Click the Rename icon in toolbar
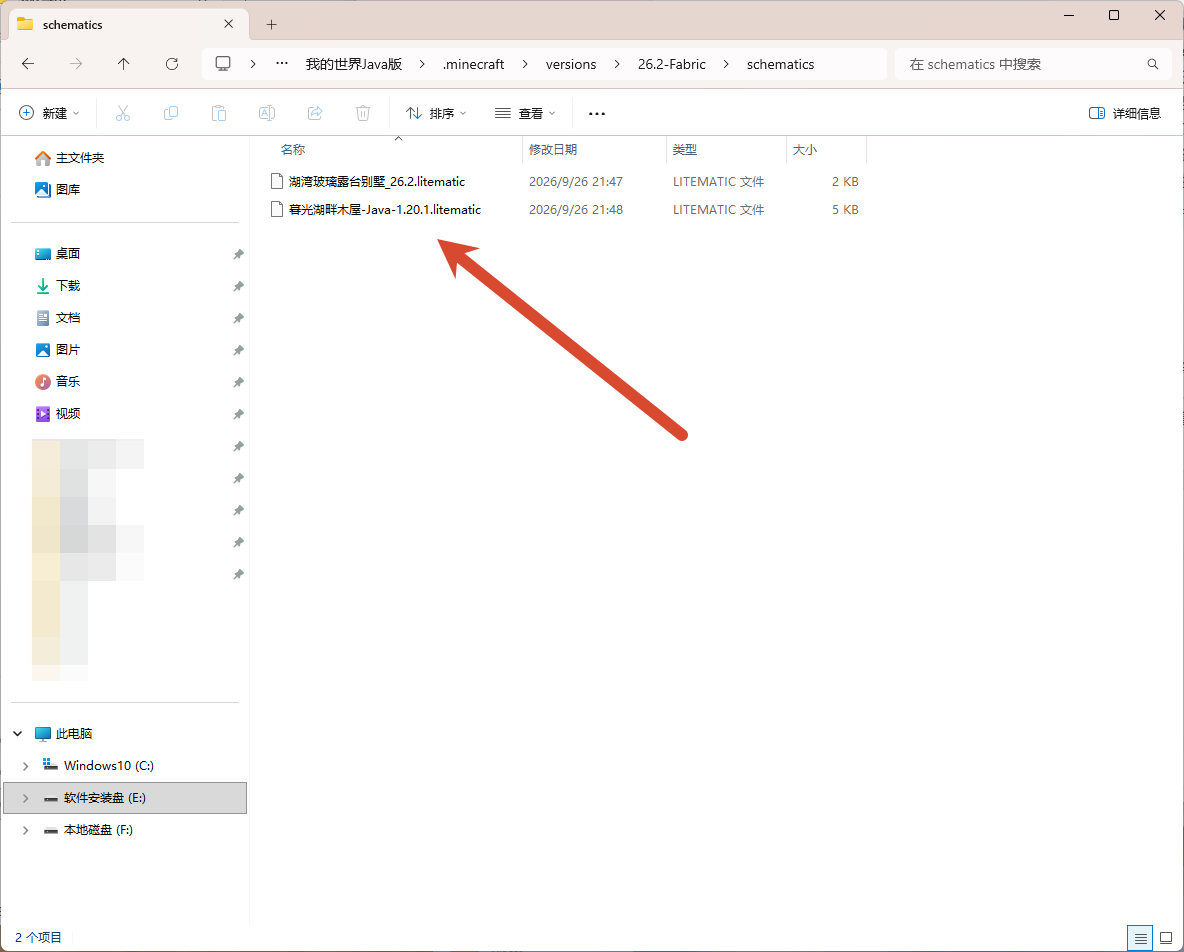Viewport: 1184px width, 952px height. click(267, 113)
